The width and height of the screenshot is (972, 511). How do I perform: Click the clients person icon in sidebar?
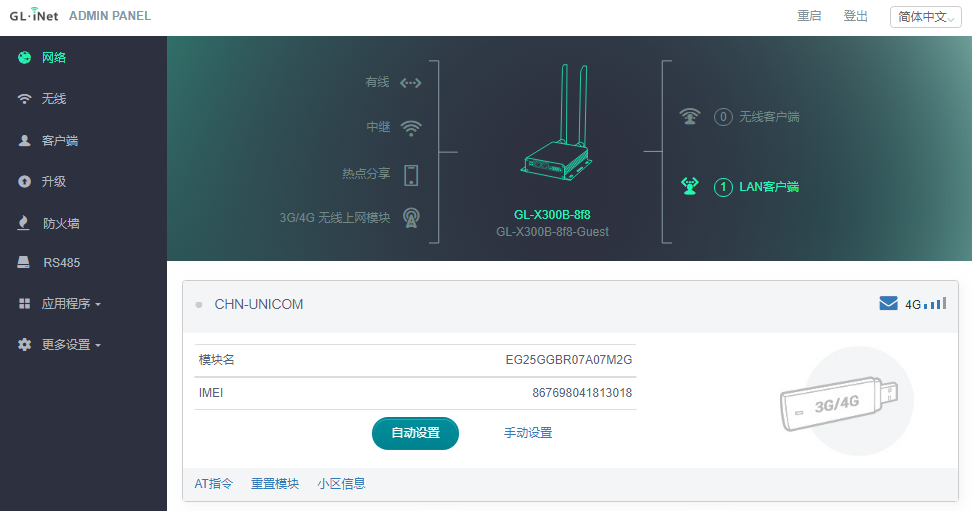tap(24, 140)
